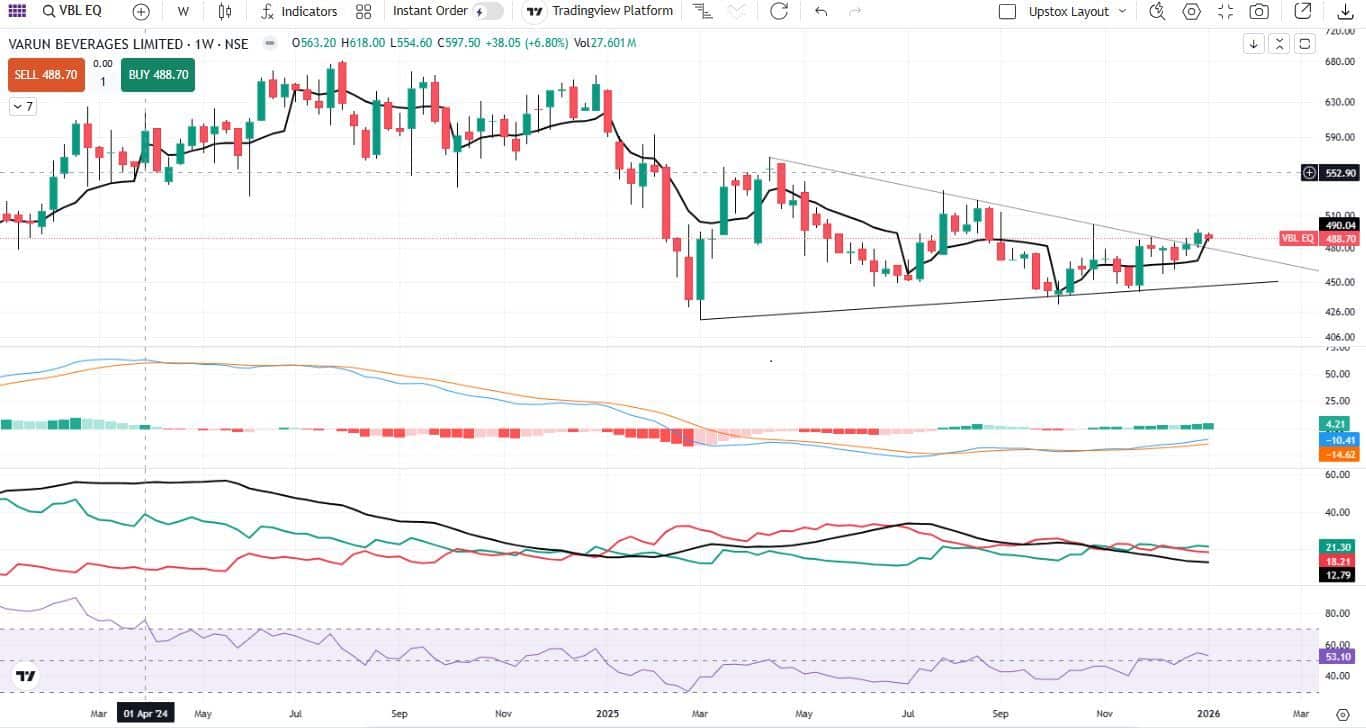Maximize the price chart pane
The height and width of the screenshot is (728, 1366).
coord(1304,44)
